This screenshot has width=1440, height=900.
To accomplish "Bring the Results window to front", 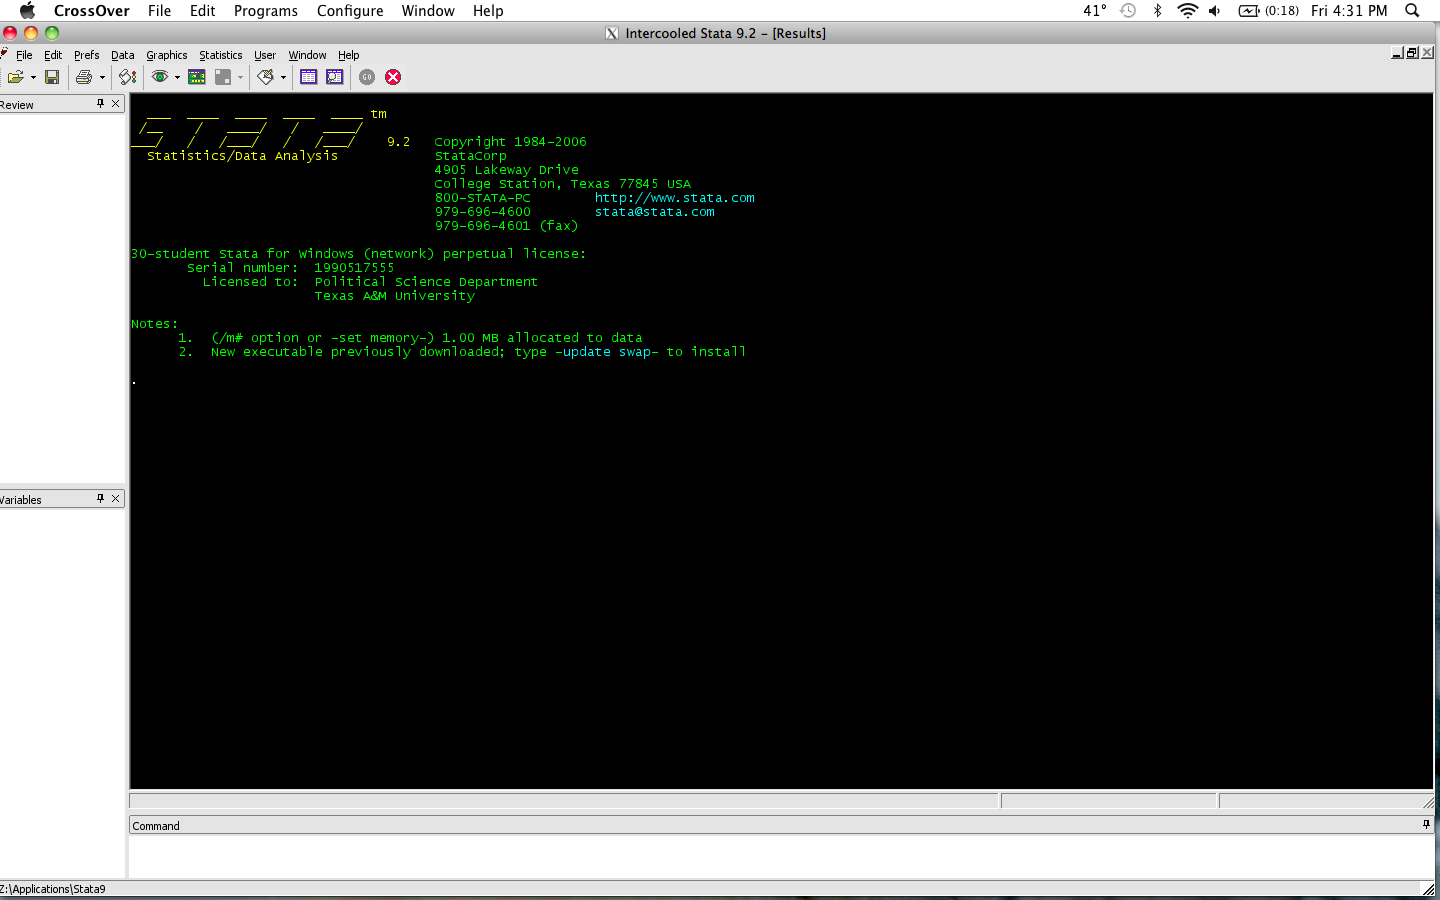I will 196,77.
